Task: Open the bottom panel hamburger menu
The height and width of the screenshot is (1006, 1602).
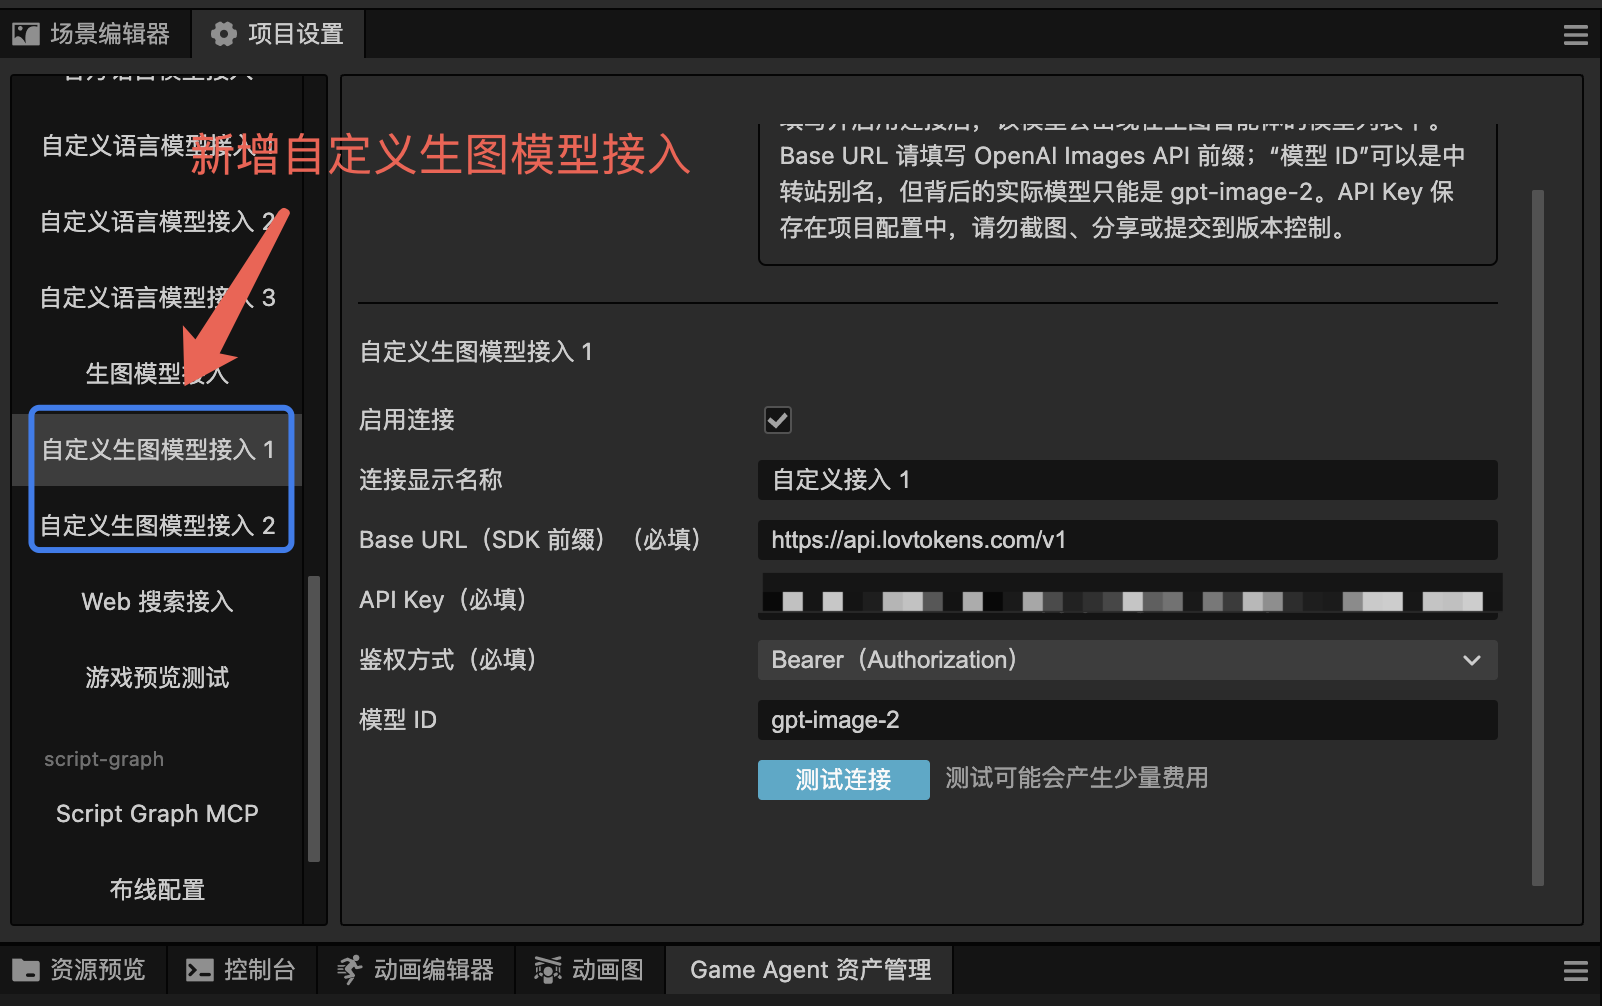Action: pyautogui.click(x=1576, y=971)
